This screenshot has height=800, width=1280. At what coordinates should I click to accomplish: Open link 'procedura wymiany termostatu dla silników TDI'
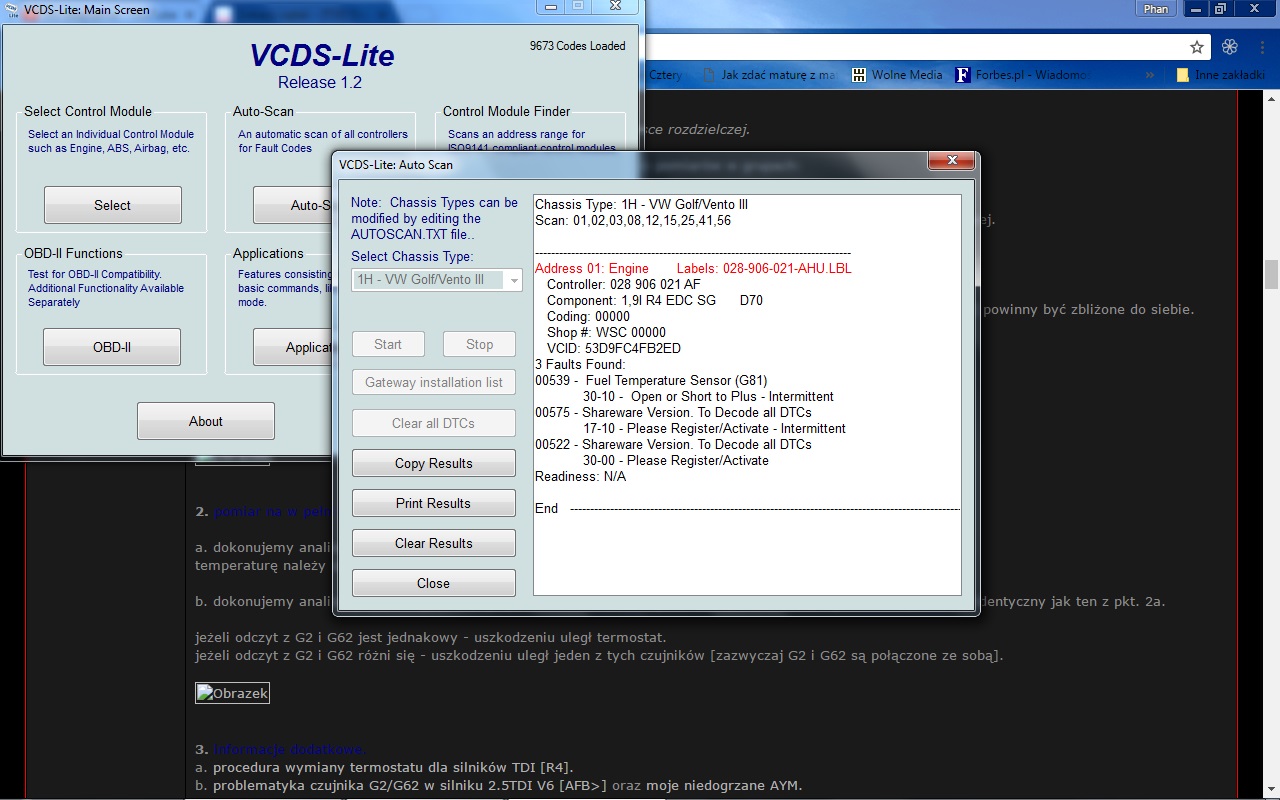coord(393,767)
